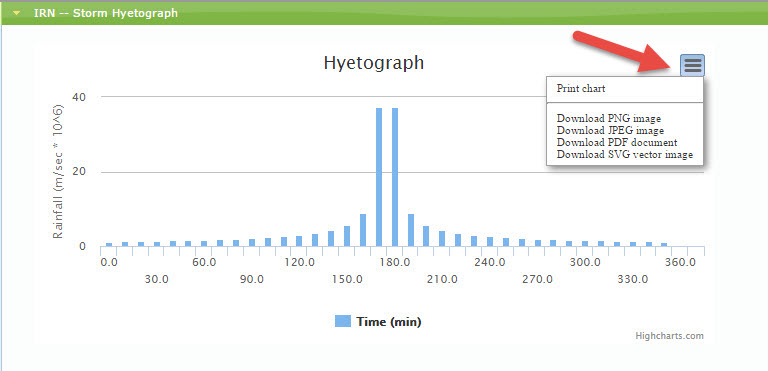Image resolution: width=768 pixels, height=371 pixels.
Task: Choose Download PNG image
Action: (x=609, y=118)
